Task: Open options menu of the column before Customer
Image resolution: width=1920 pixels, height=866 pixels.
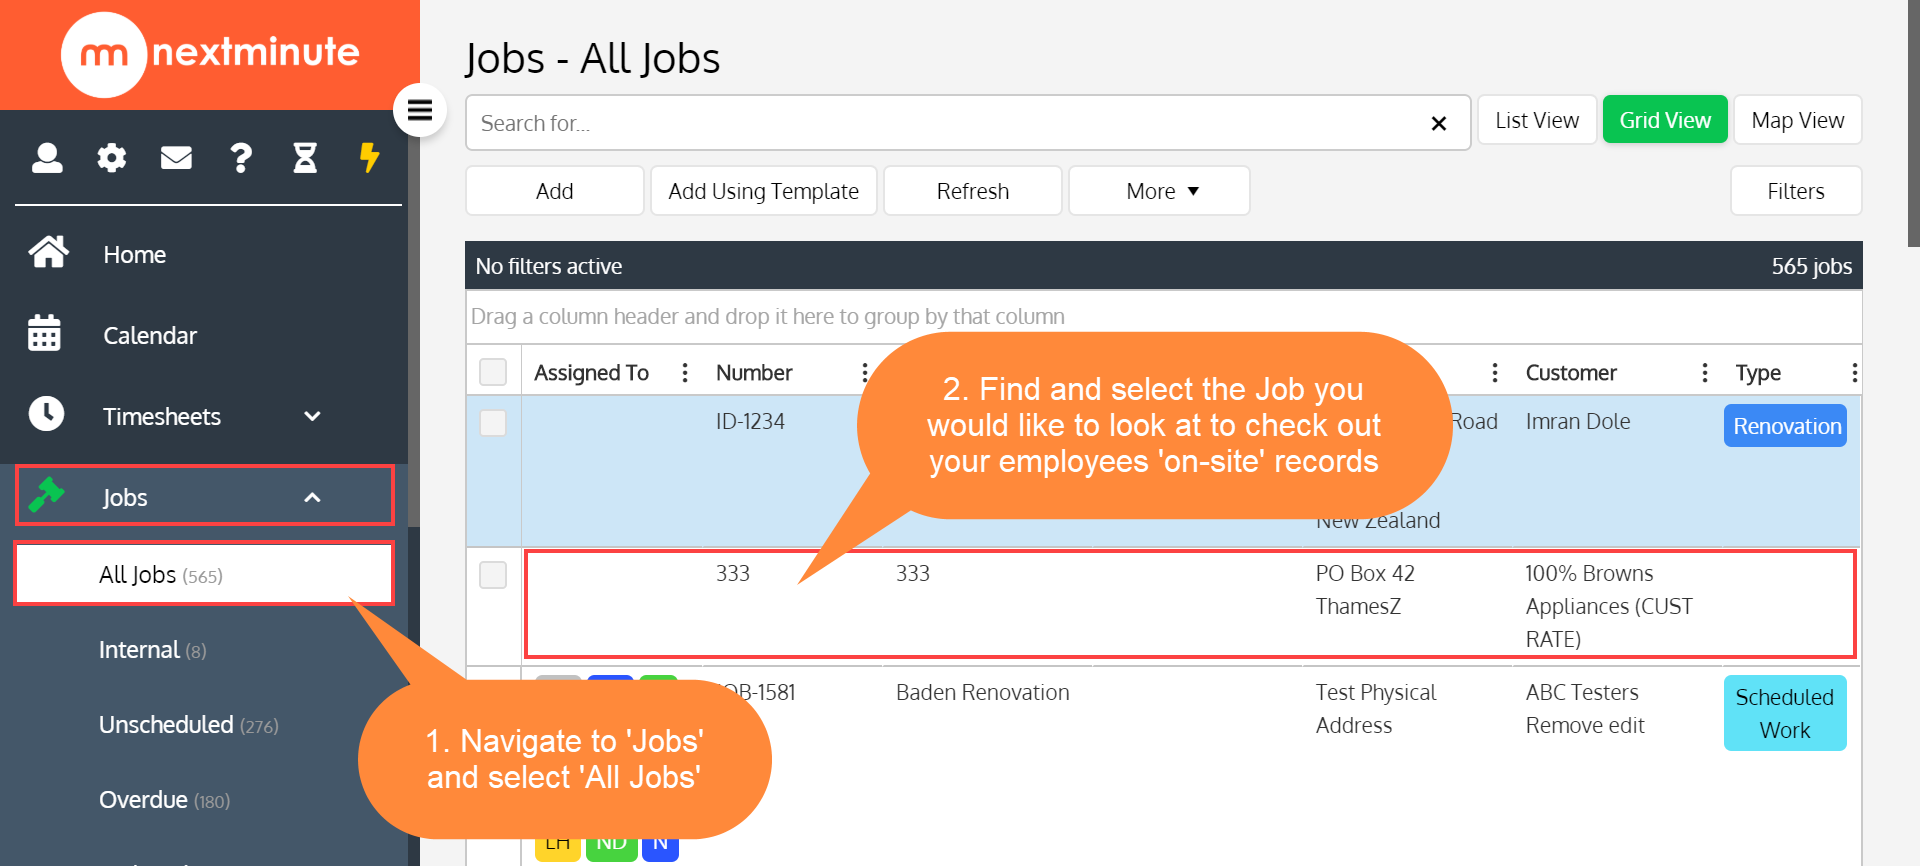Action: pyautogui.click(x=1495, y=373)
